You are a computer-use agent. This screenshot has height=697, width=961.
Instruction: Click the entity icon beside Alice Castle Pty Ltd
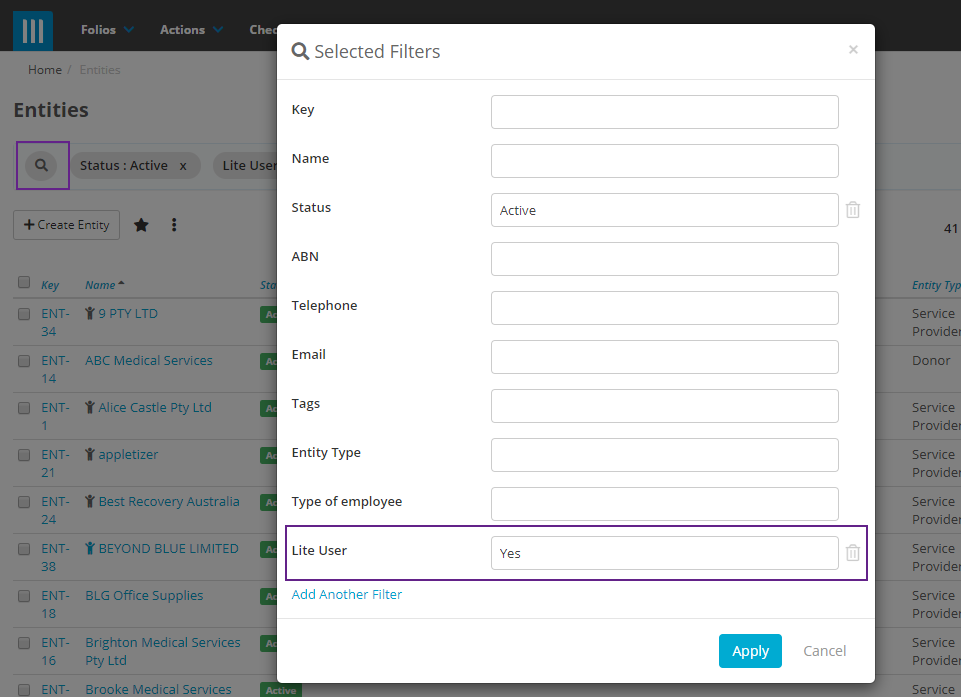(89, 407)
